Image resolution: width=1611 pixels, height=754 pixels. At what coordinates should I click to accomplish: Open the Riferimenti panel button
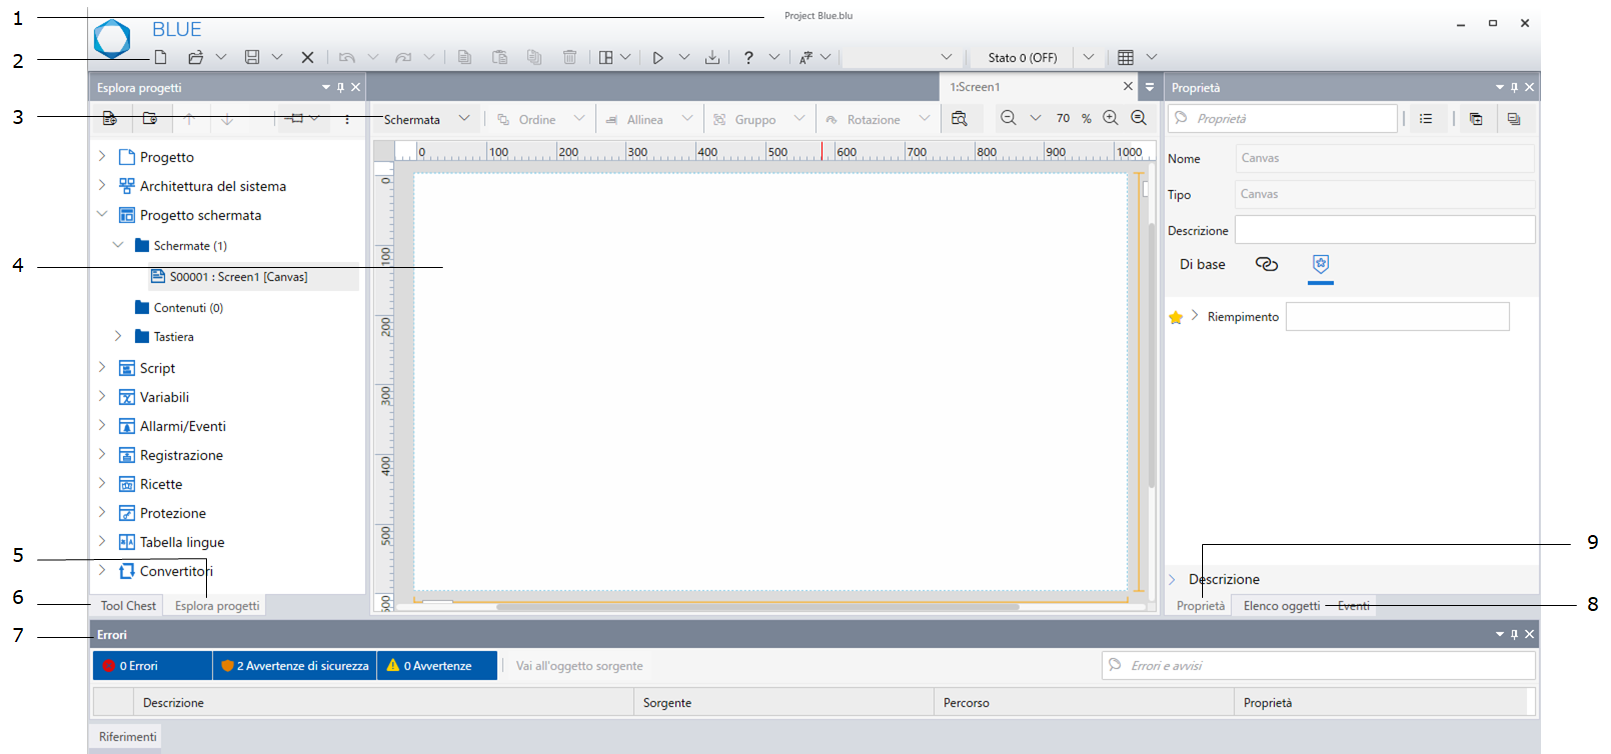tap(127, 737)
